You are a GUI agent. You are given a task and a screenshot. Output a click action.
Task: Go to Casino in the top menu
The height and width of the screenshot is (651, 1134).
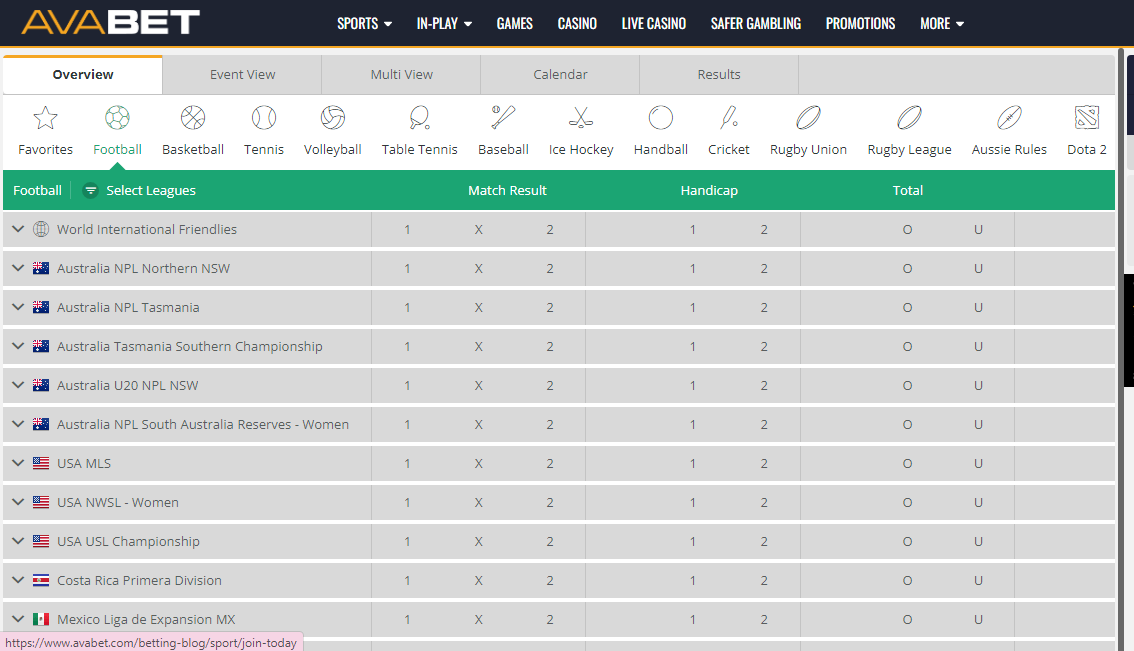click(x=577, y=24)
